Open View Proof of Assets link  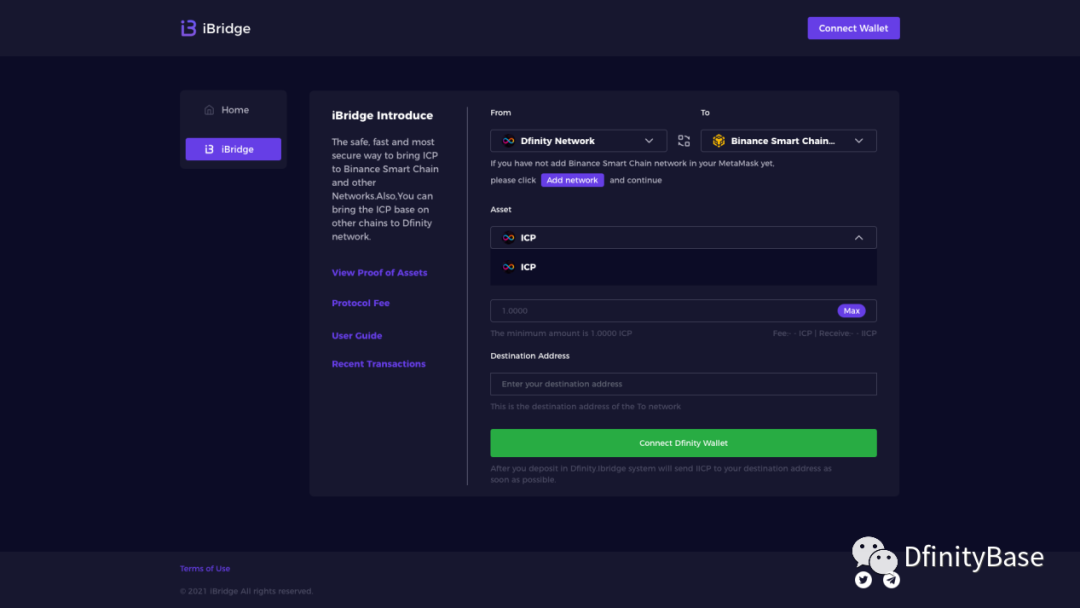[x=380, y=273]
